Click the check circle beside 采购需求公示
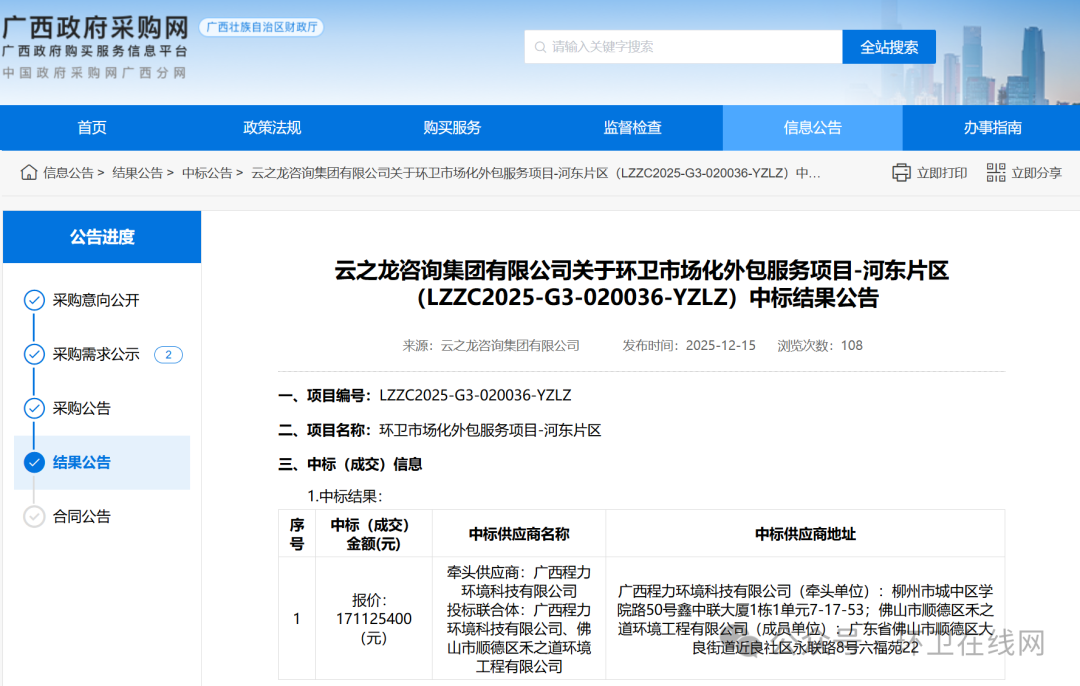The height and width of the screenshot is (686, 1080). [34, 354]
